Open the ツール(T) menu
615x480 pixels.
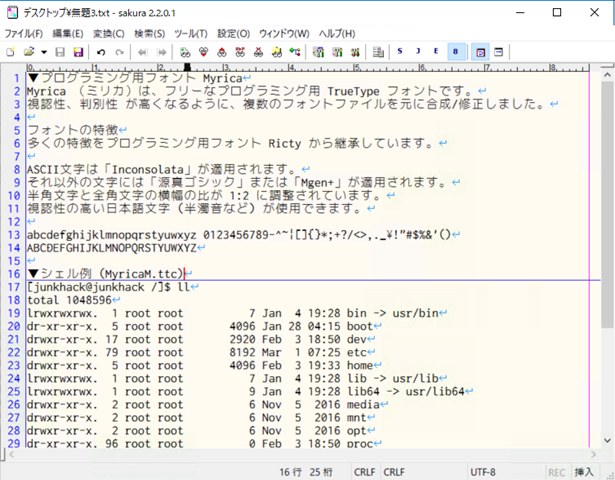click(x=191, y=34)
